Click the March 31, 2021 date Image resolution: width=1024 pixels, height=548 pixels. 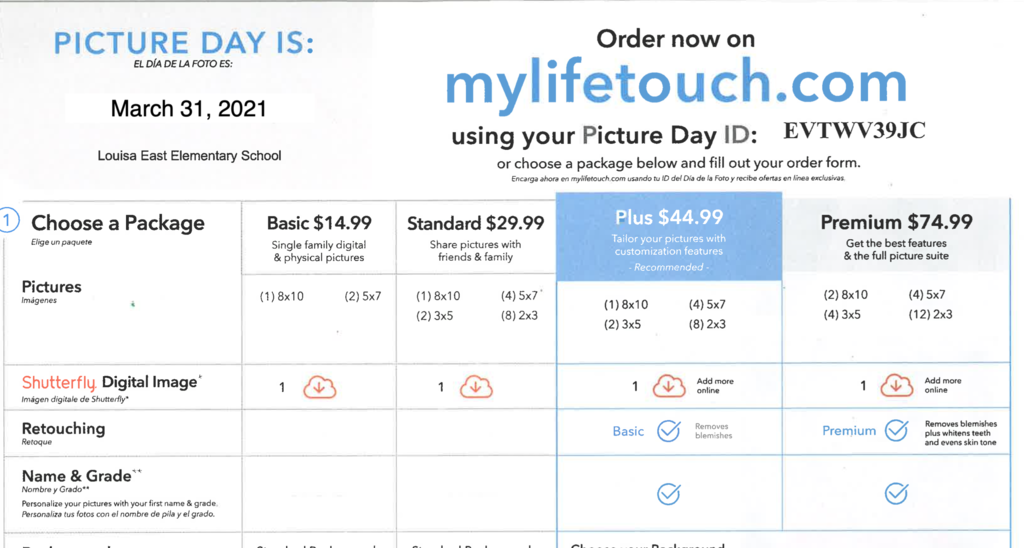click(189, 108)
